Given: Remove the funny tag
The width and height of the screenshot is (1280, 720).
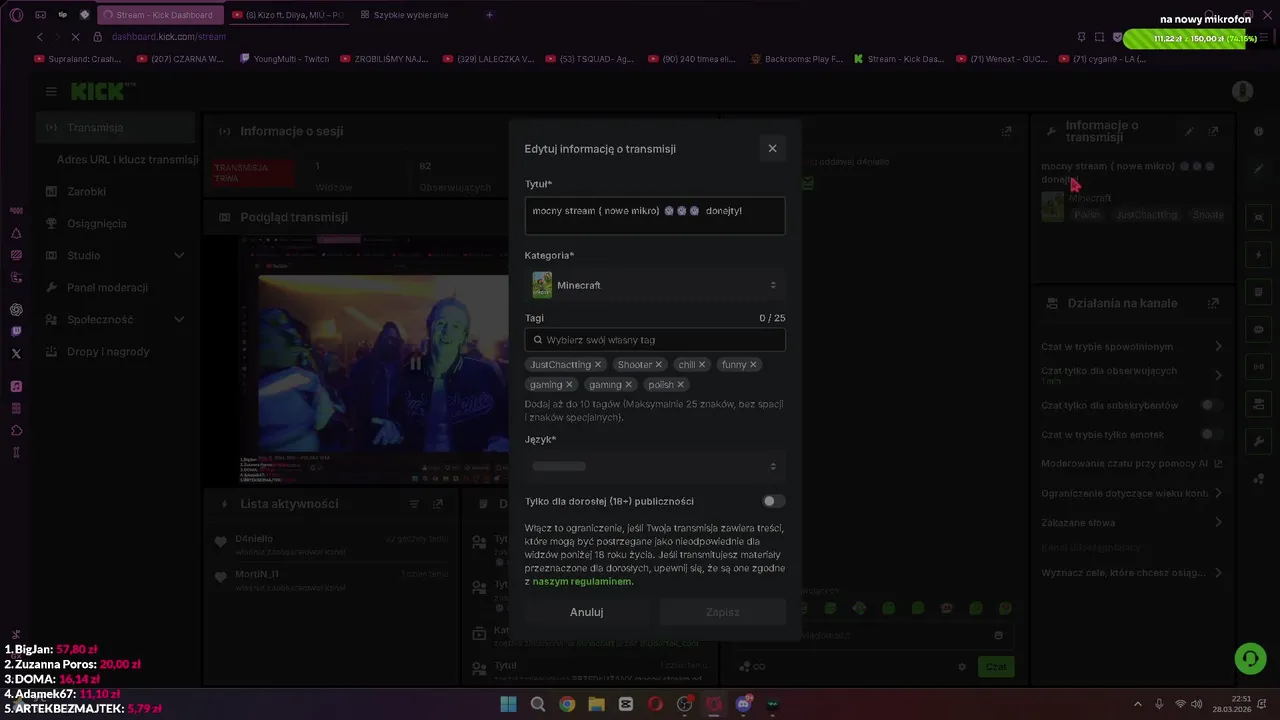Looking at the screenshot, I should pyautogui.click(x=753, y=365).
